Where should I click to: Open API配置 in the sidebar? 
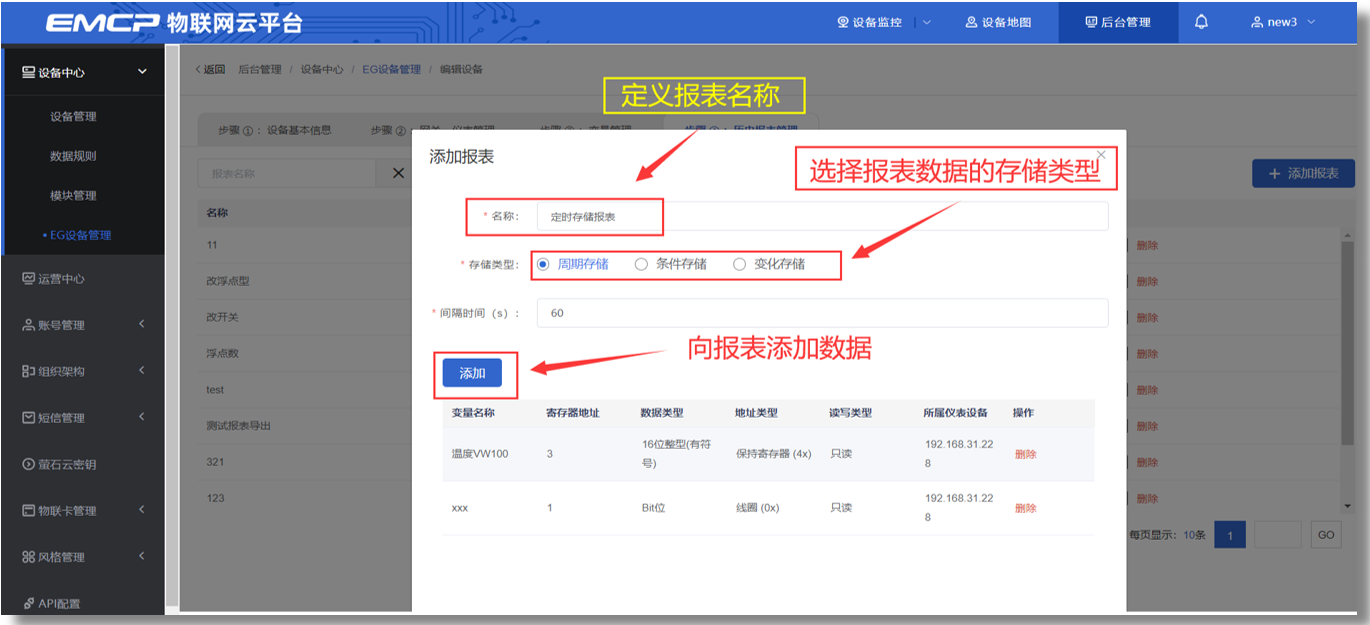point(59,603)
